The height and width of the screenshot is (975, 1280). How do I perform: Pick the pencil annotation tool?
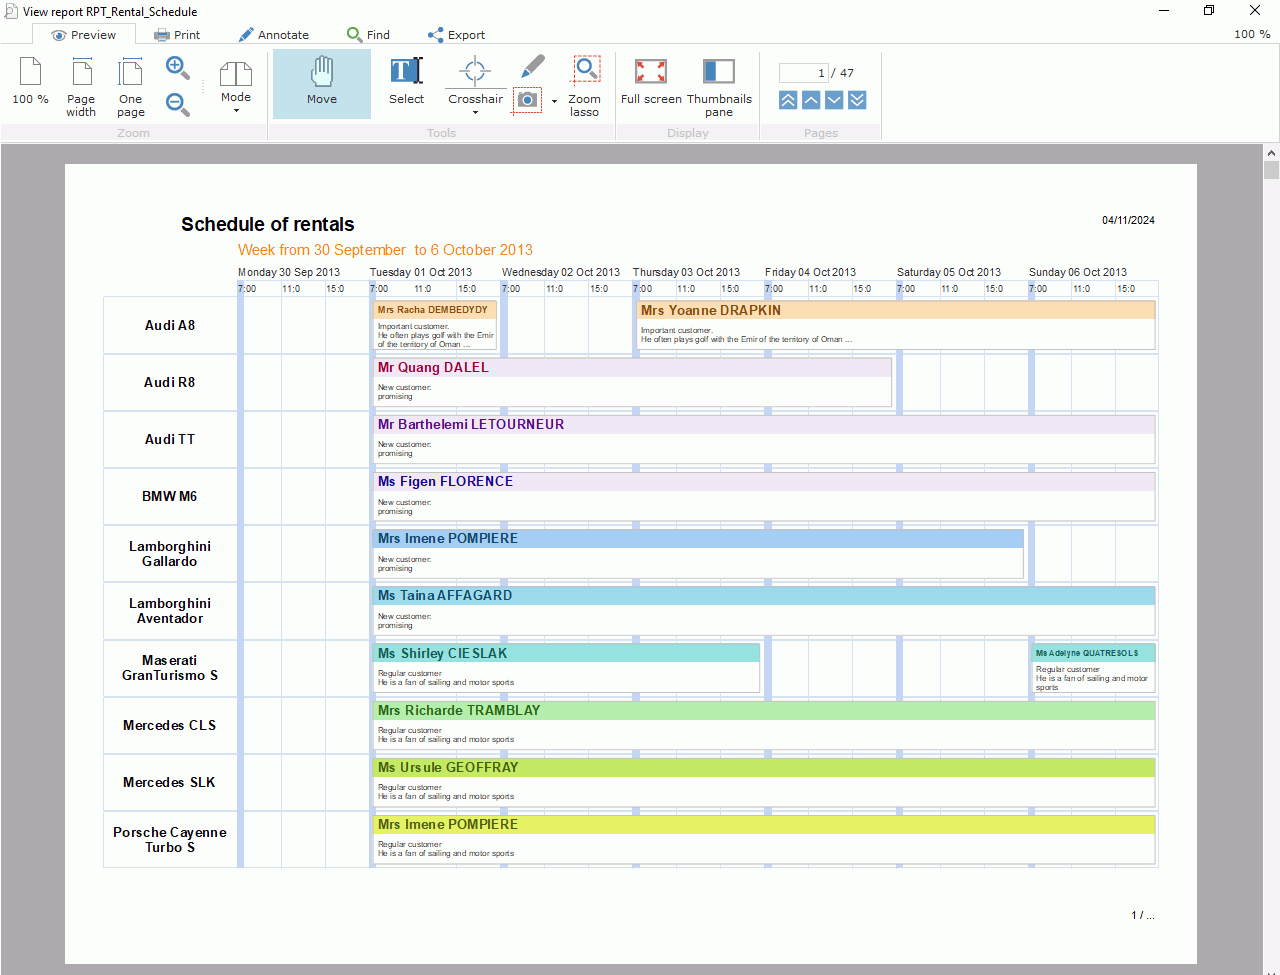(x=533, y=67)
